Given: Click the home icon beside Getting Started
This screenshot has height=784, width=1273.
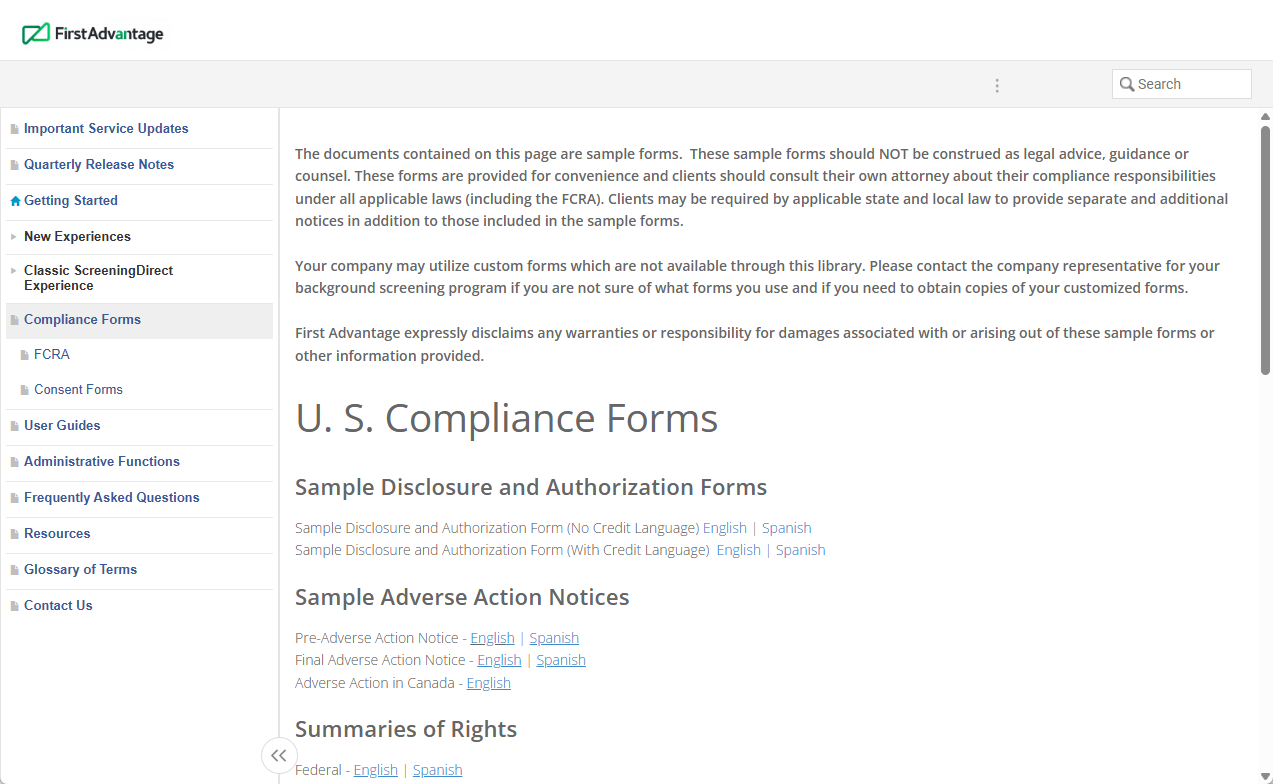Looking at the screenshot, I should point(14,201).
